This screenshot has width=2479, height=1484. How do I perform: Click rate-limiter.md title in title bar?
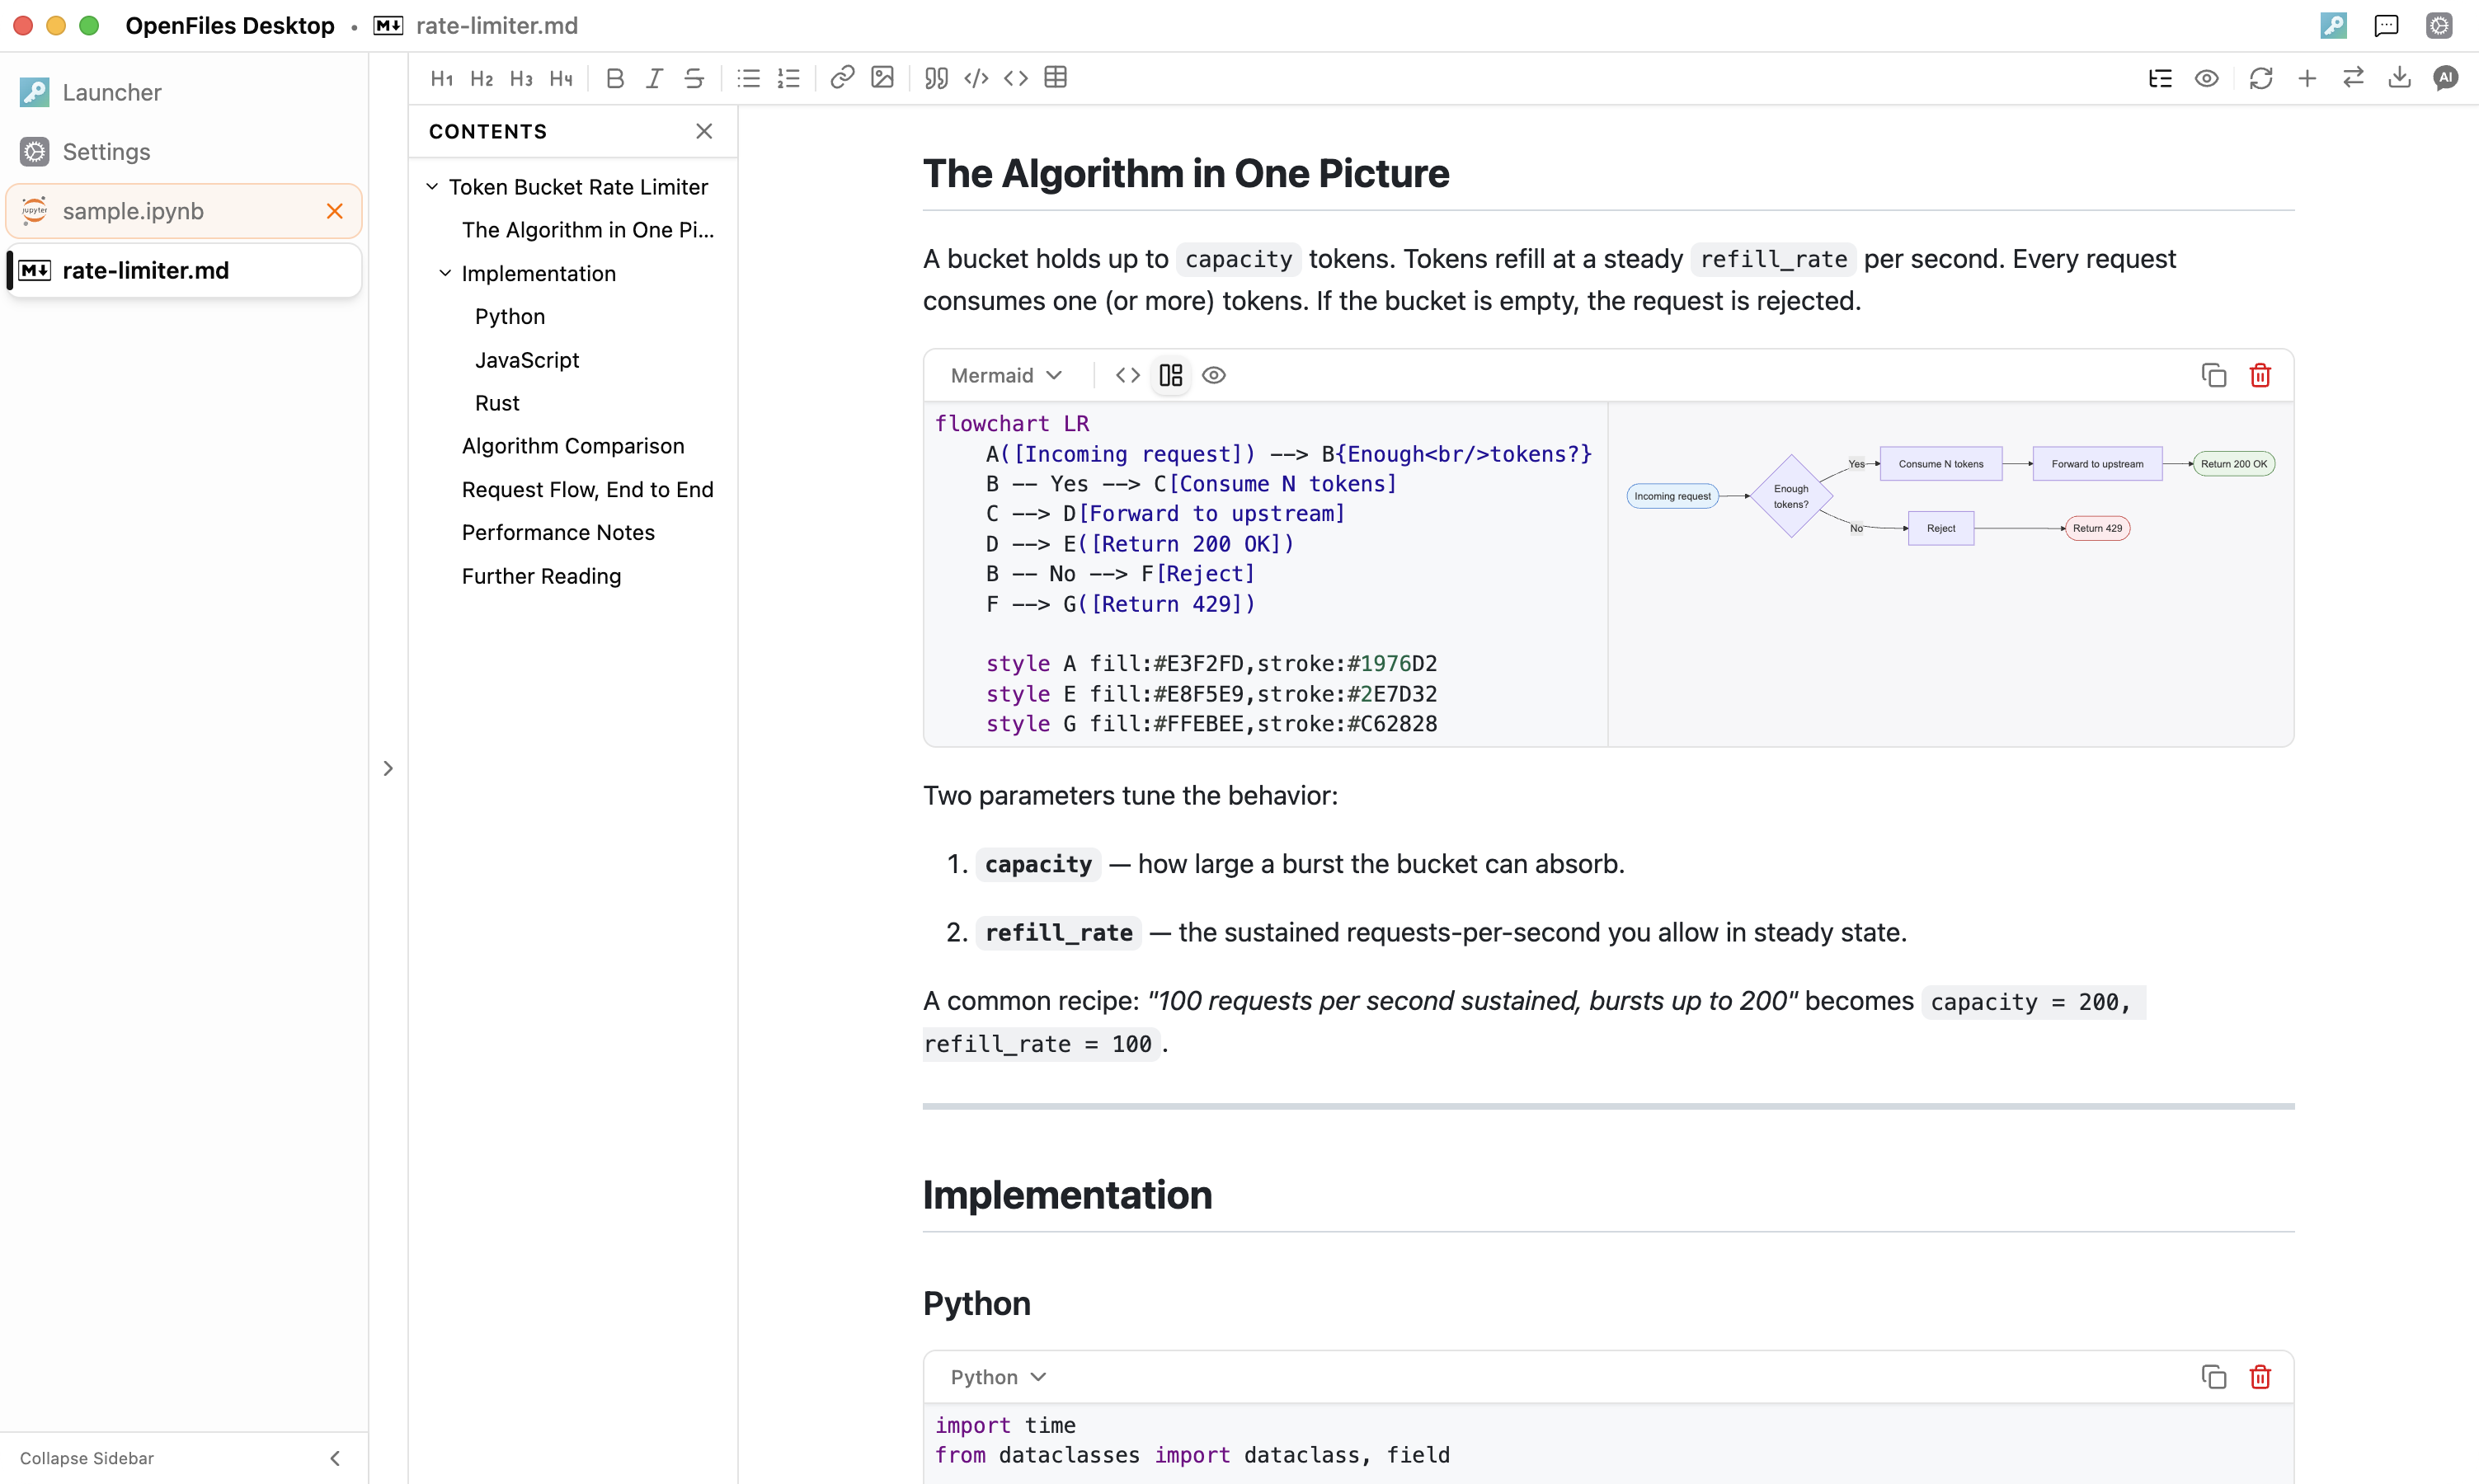[497, 25]
